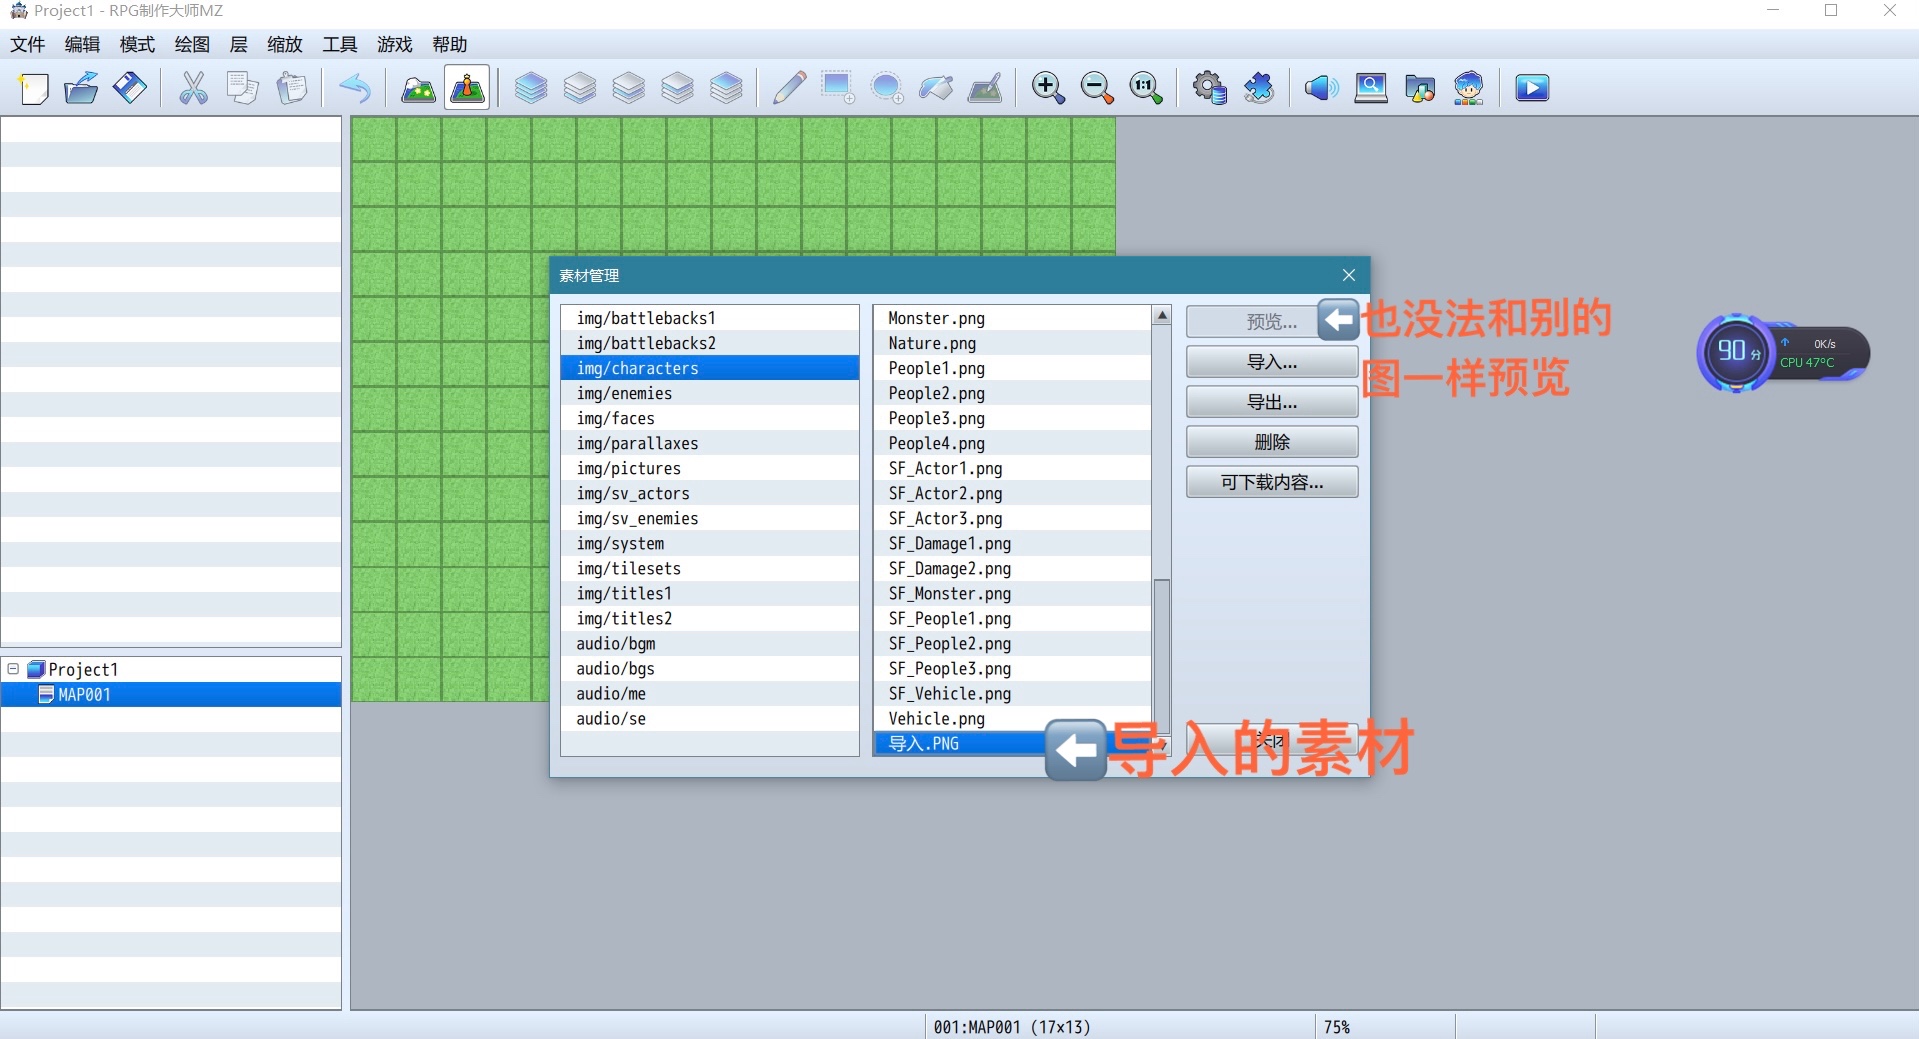Select People3.png in file list
The height and width of the screenshot is (1039, 1919).
click(1012, 418)
